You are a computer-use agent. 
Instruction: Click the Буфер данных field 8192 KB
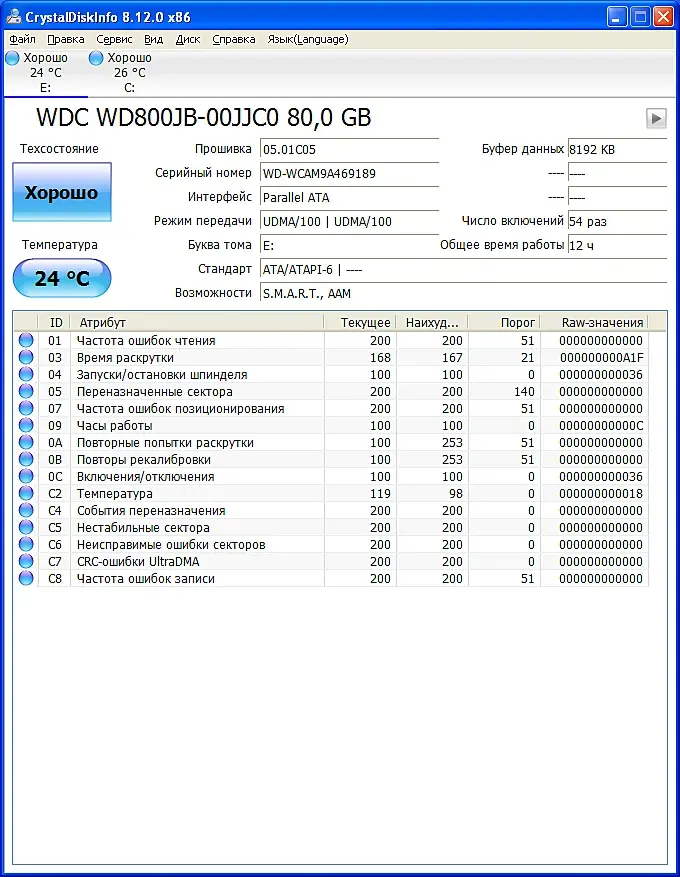(617, 150)
